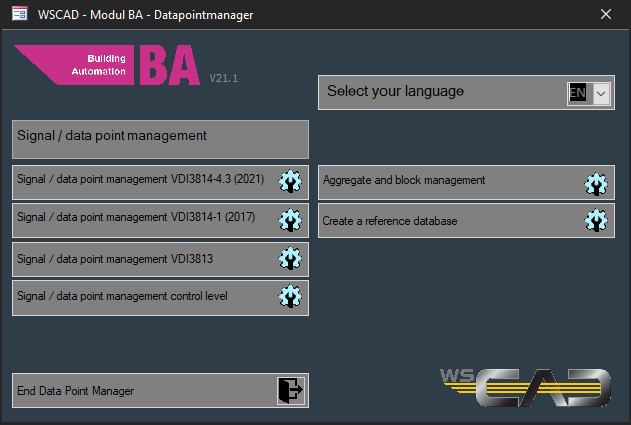631x425 pixels.
Task: Click the 'Select your language' label
Action: tap(395, 91)
